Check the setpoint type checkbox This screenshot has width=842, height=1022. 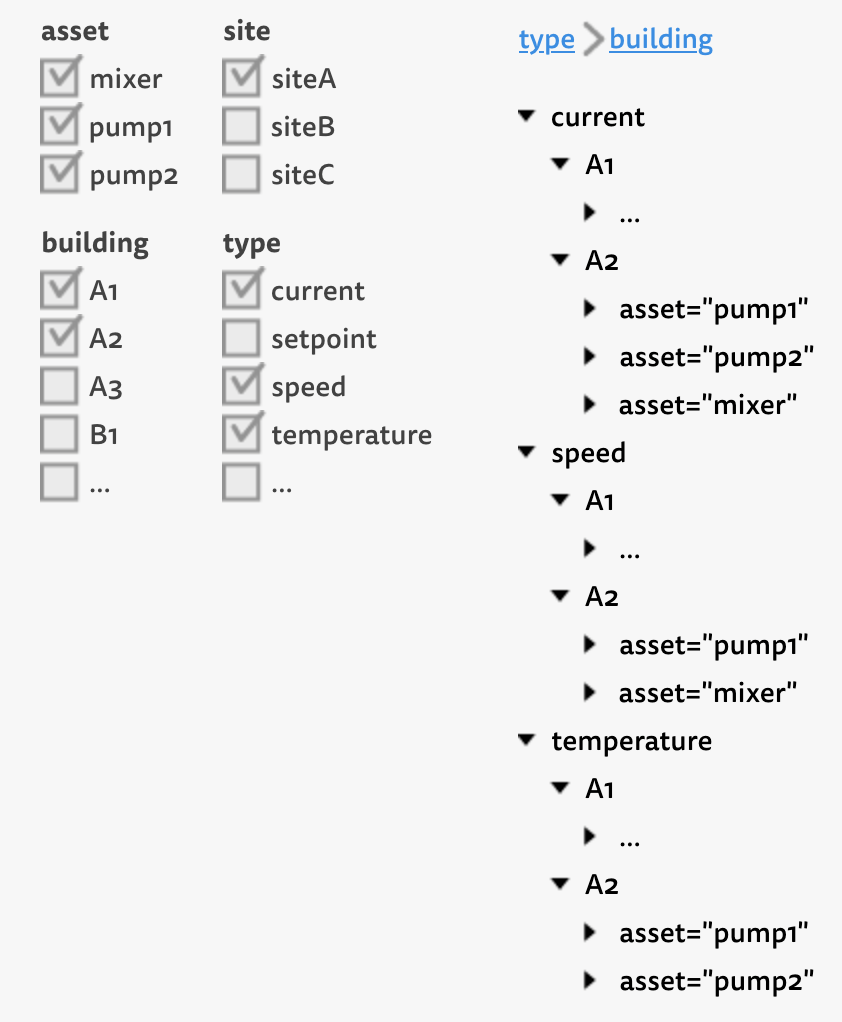(x=241, y=339)
